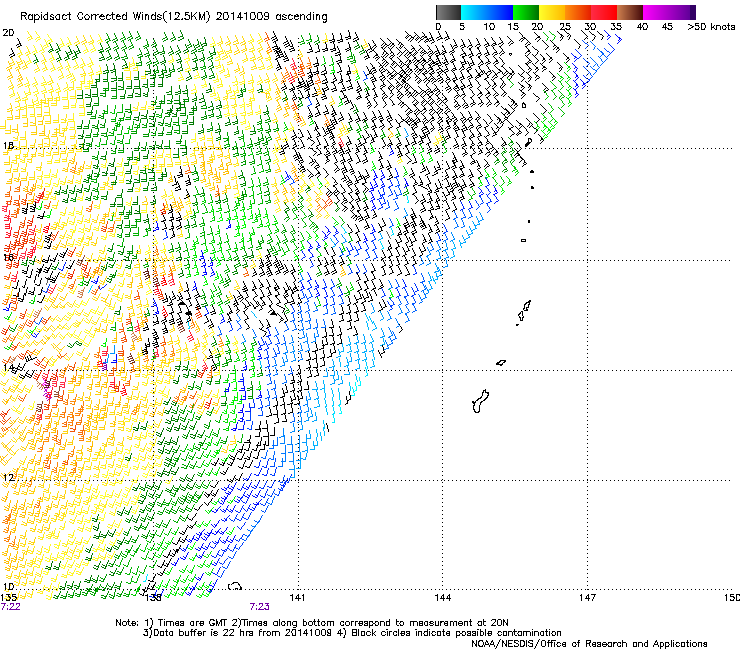This screenshot has width=740, height=650.
Task: Click the 'Rapidscat Corrected Winds(12.5KM)' title text
Action: pyautogui.click(x=115, y=17)
